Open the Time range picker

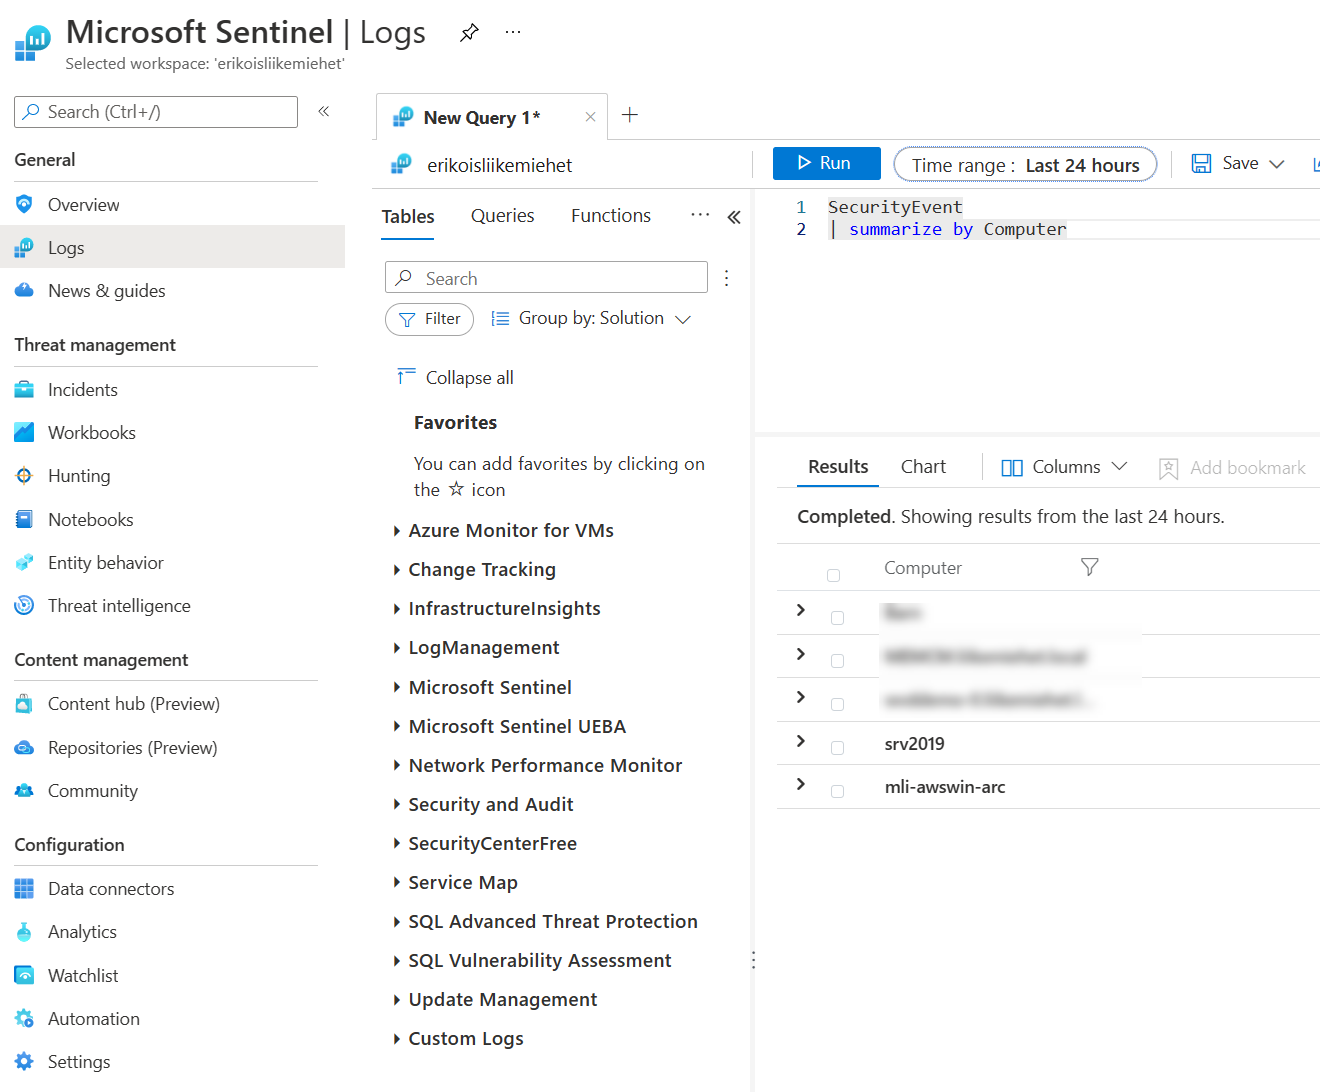coord(1024,164)
